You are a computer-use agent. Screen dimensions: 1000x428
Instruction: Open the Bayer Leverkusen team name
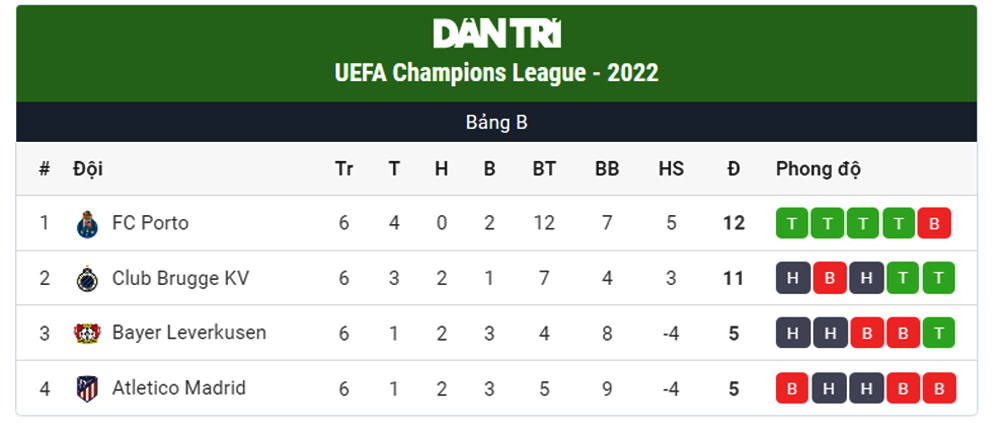(189, 333)
